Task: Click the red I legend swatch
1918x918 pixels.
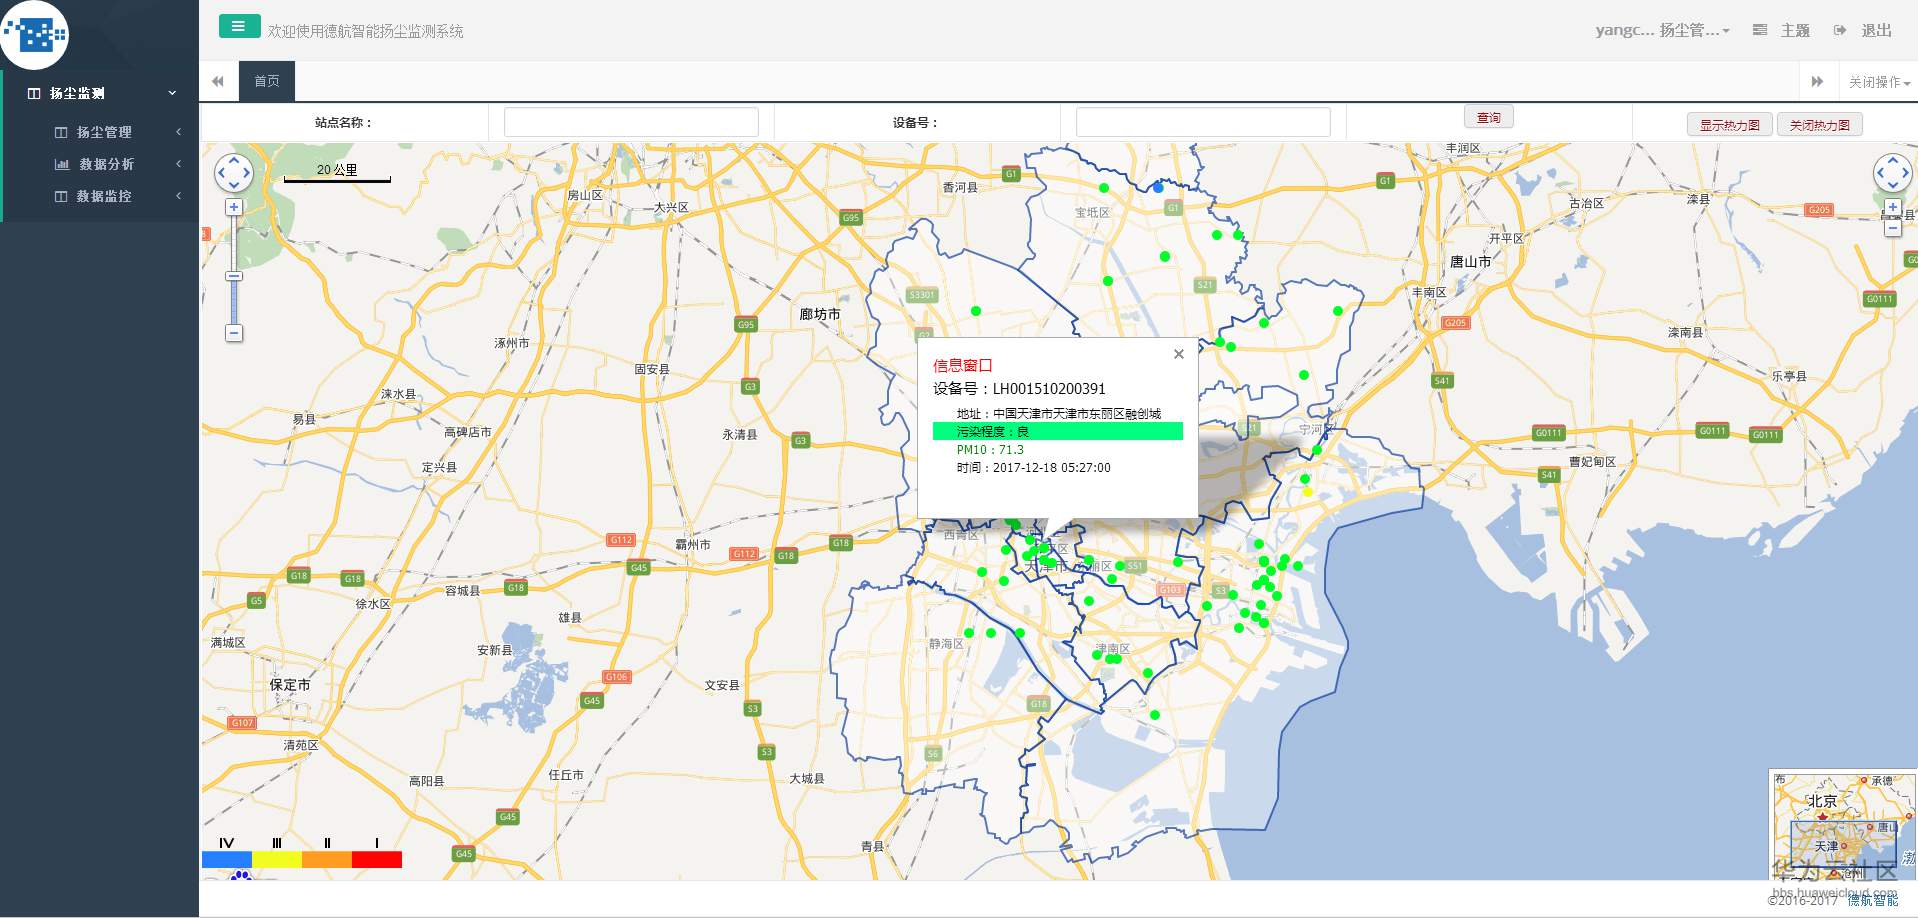Action: (x=377, y=860)
